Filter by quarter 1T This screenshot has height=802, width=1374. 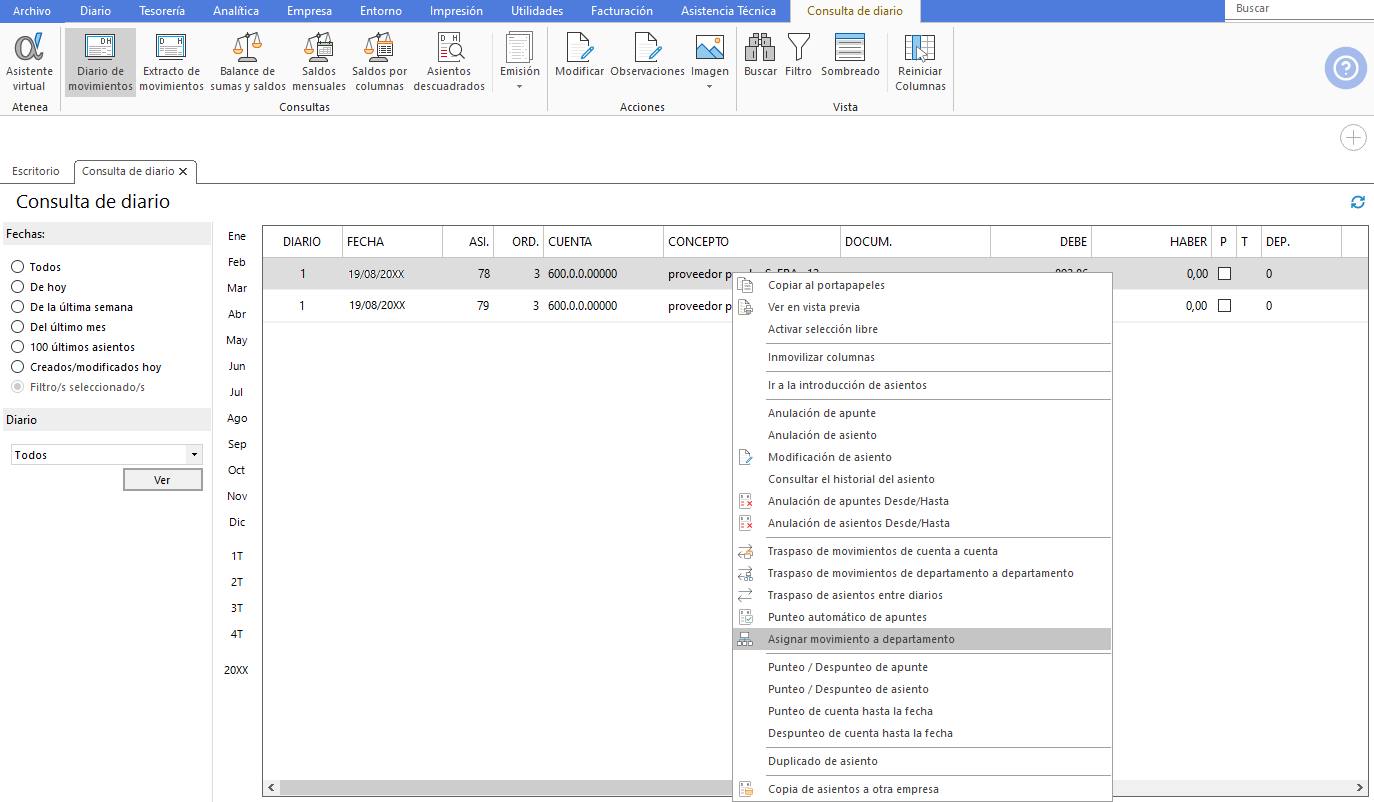[x=237, y=556]
